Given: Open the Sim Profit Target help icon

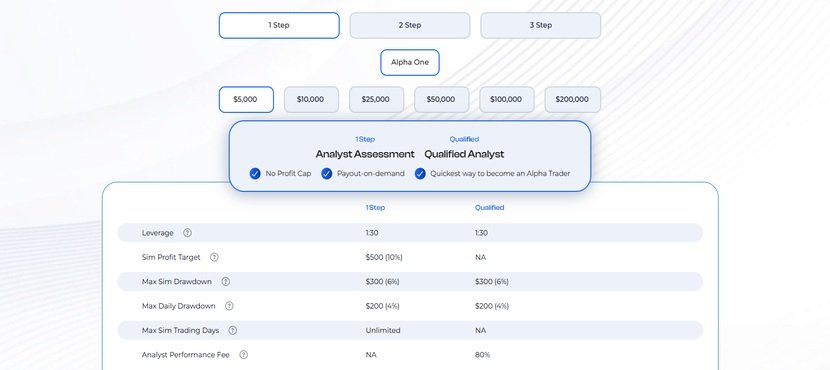Looking at the screenshot, I should pyautogui.click(x=214, y=257).
